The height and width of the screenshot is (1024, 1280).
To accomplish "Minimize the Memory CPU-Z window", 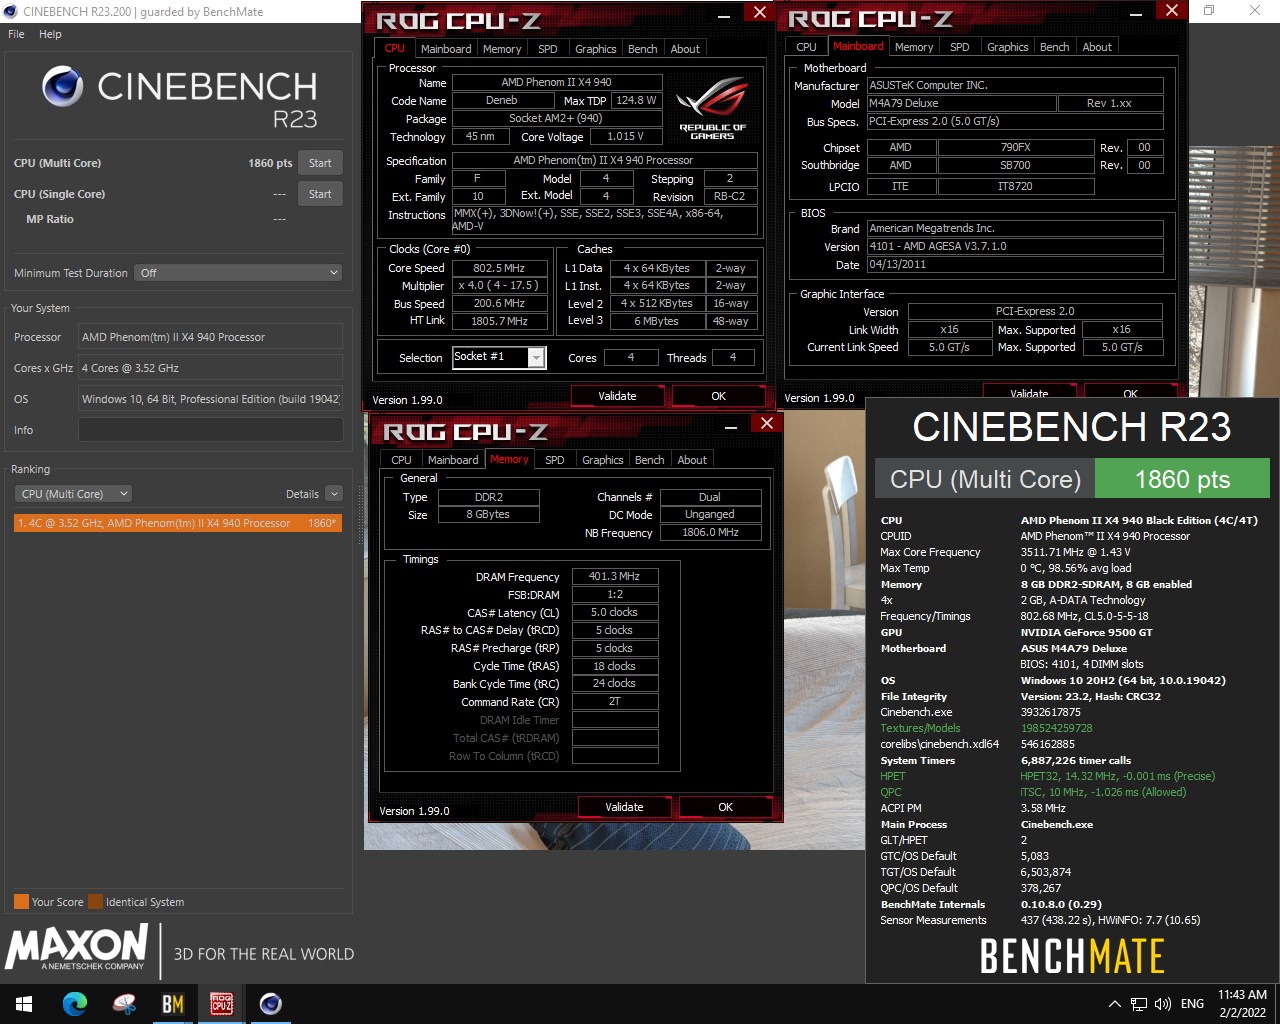I will 732,427.
